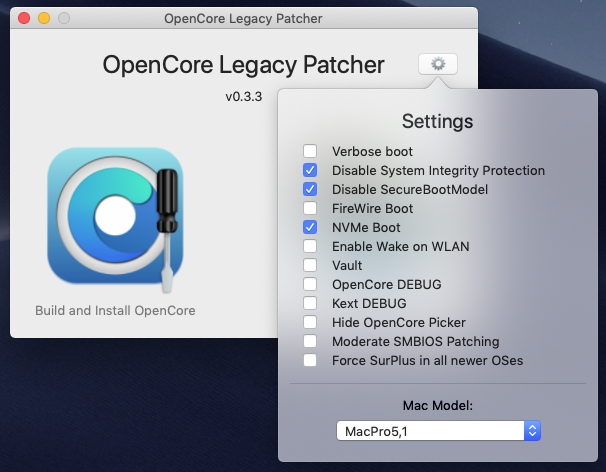Tick the Vault checkbox
The width and height of the screenshot is (606, 472).
click(310, 265)
